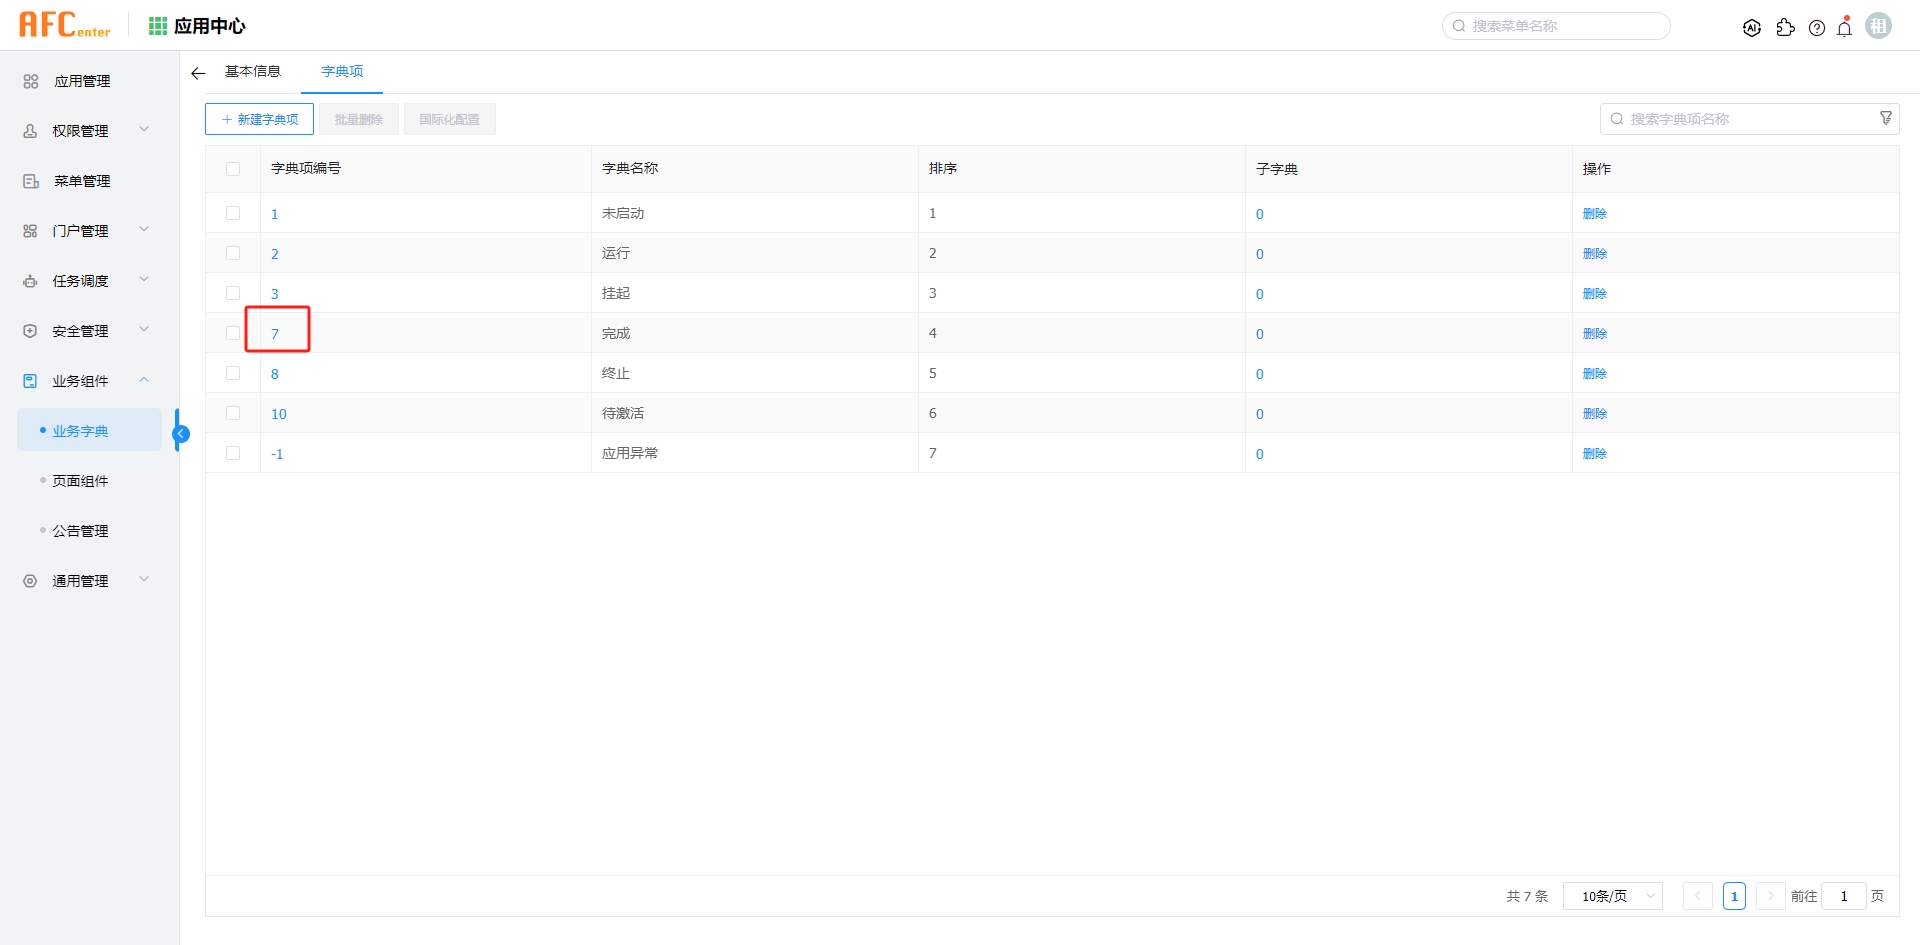Select all rows using the header checkbox
Screen dimensions: 1920x945
[233, 168]
